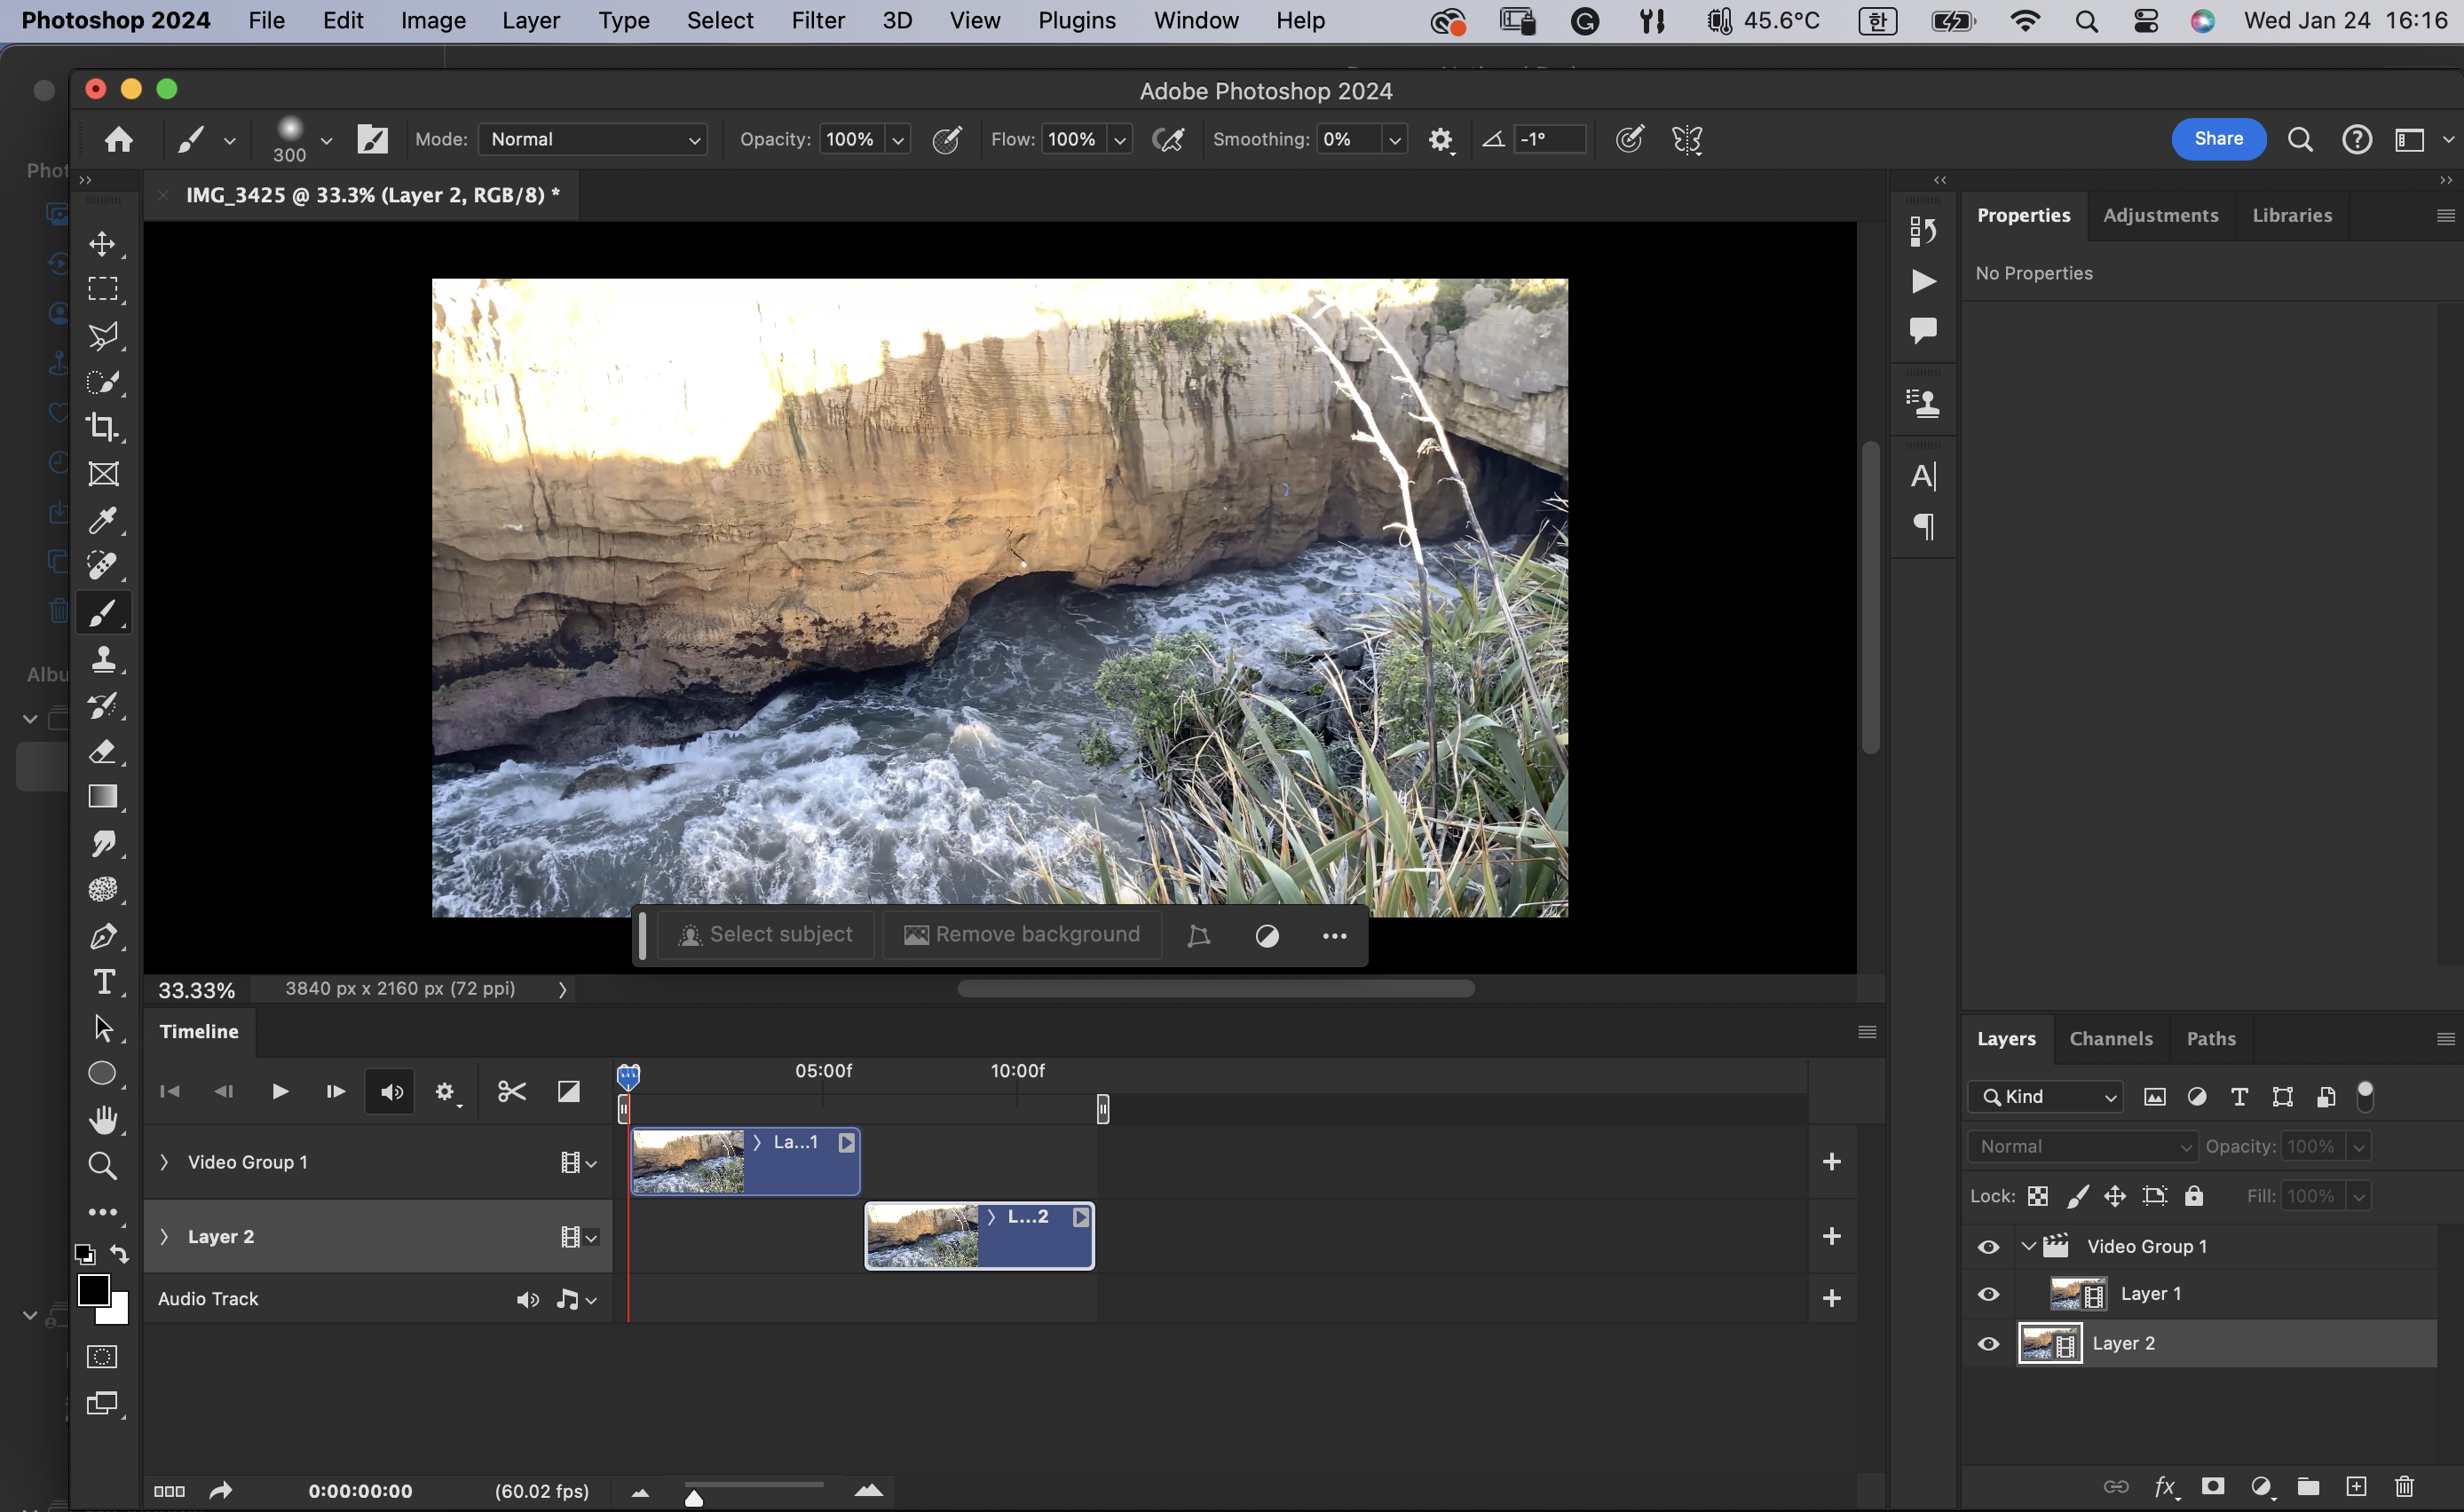Open the Kind layer filter dropdown
This screenshot has height=1512, width=2464.
(x=2046, y=1097)
